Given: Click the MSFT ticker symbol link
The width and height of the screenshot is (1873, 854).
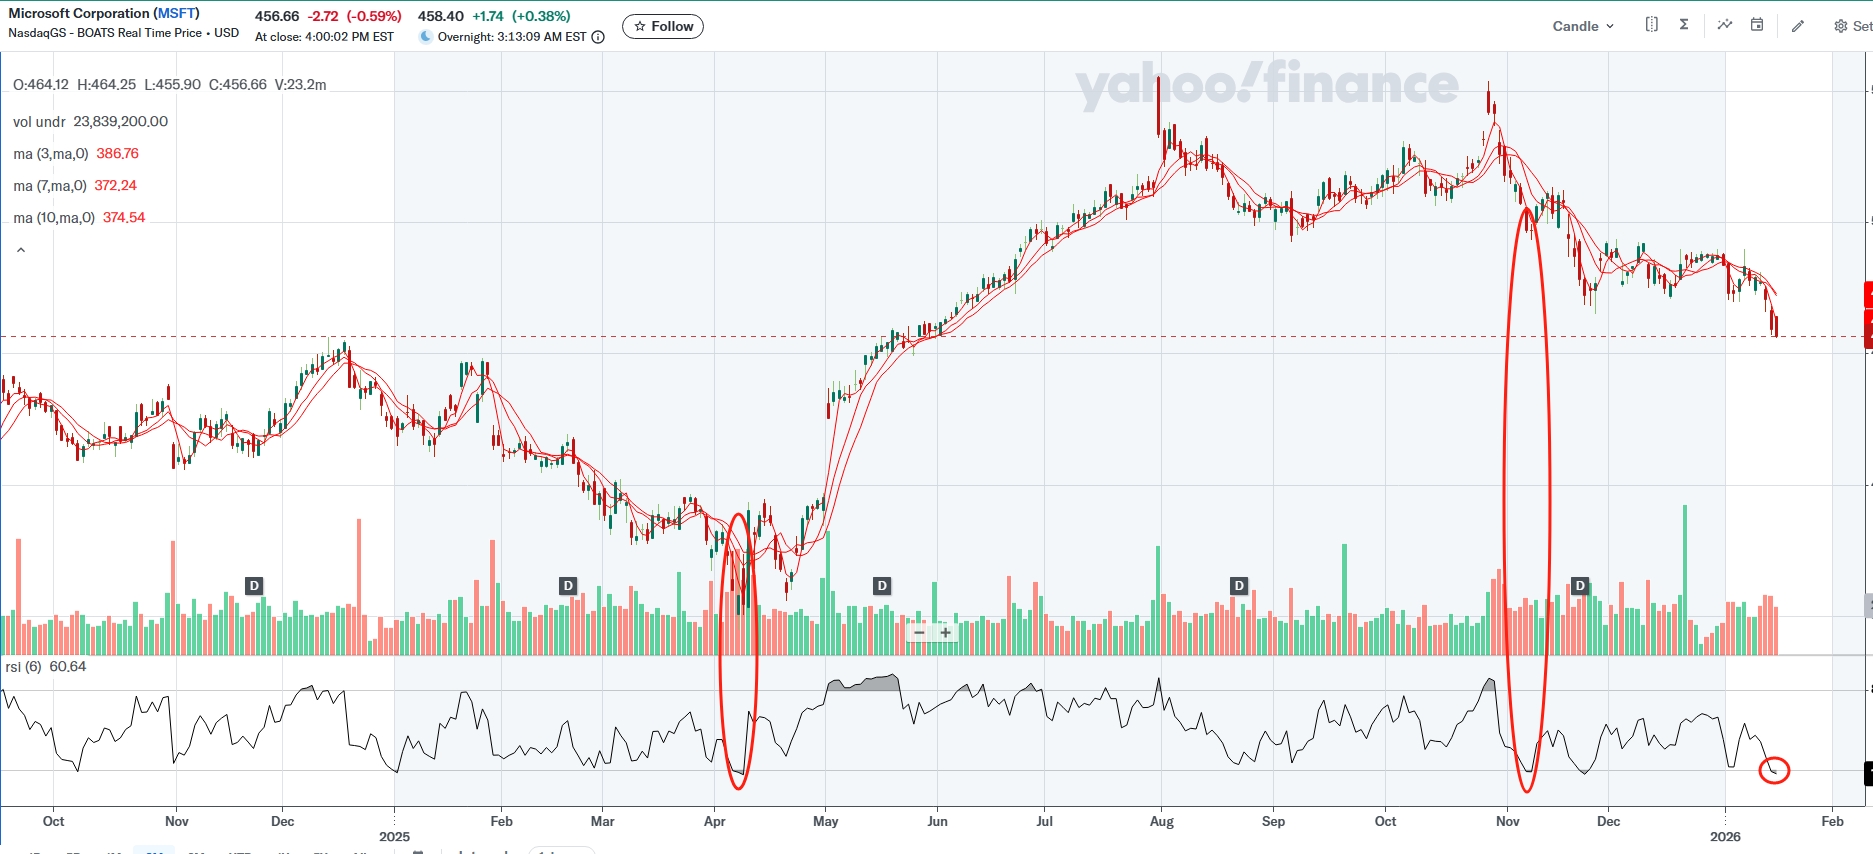Looking at the screenshot, I should [176, 13].
